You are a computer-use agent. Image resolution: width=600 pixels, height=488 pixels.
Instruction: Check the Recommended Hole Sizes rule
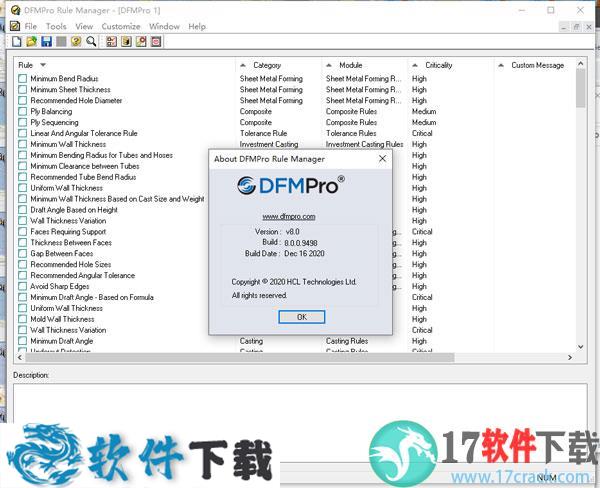coord(23,264)
